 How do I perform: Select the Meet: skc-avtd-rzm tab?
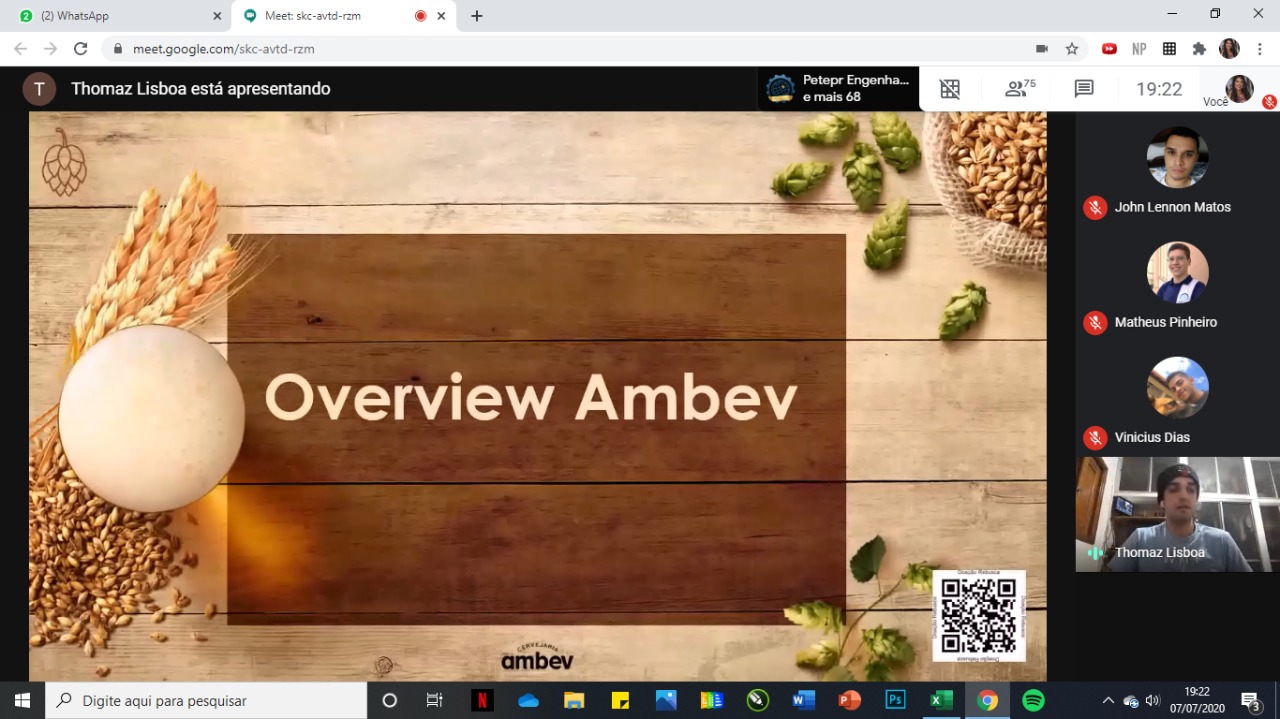point(342,16)
